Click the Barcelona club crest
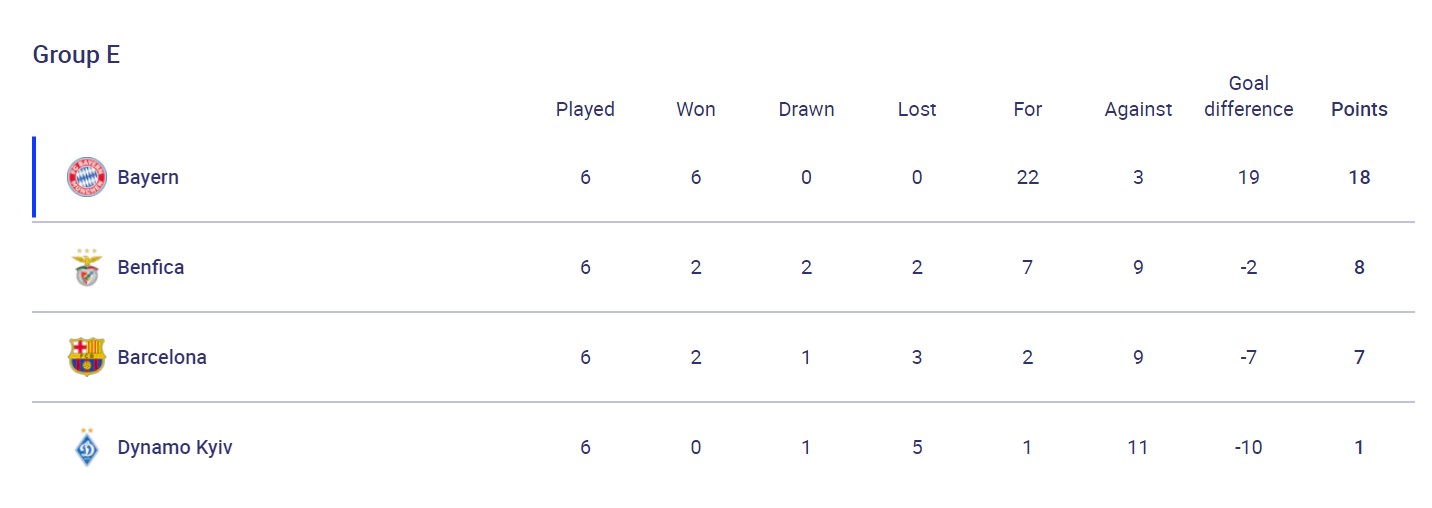Viewport: 1432px width, 508px height. [x=86, y=357]
